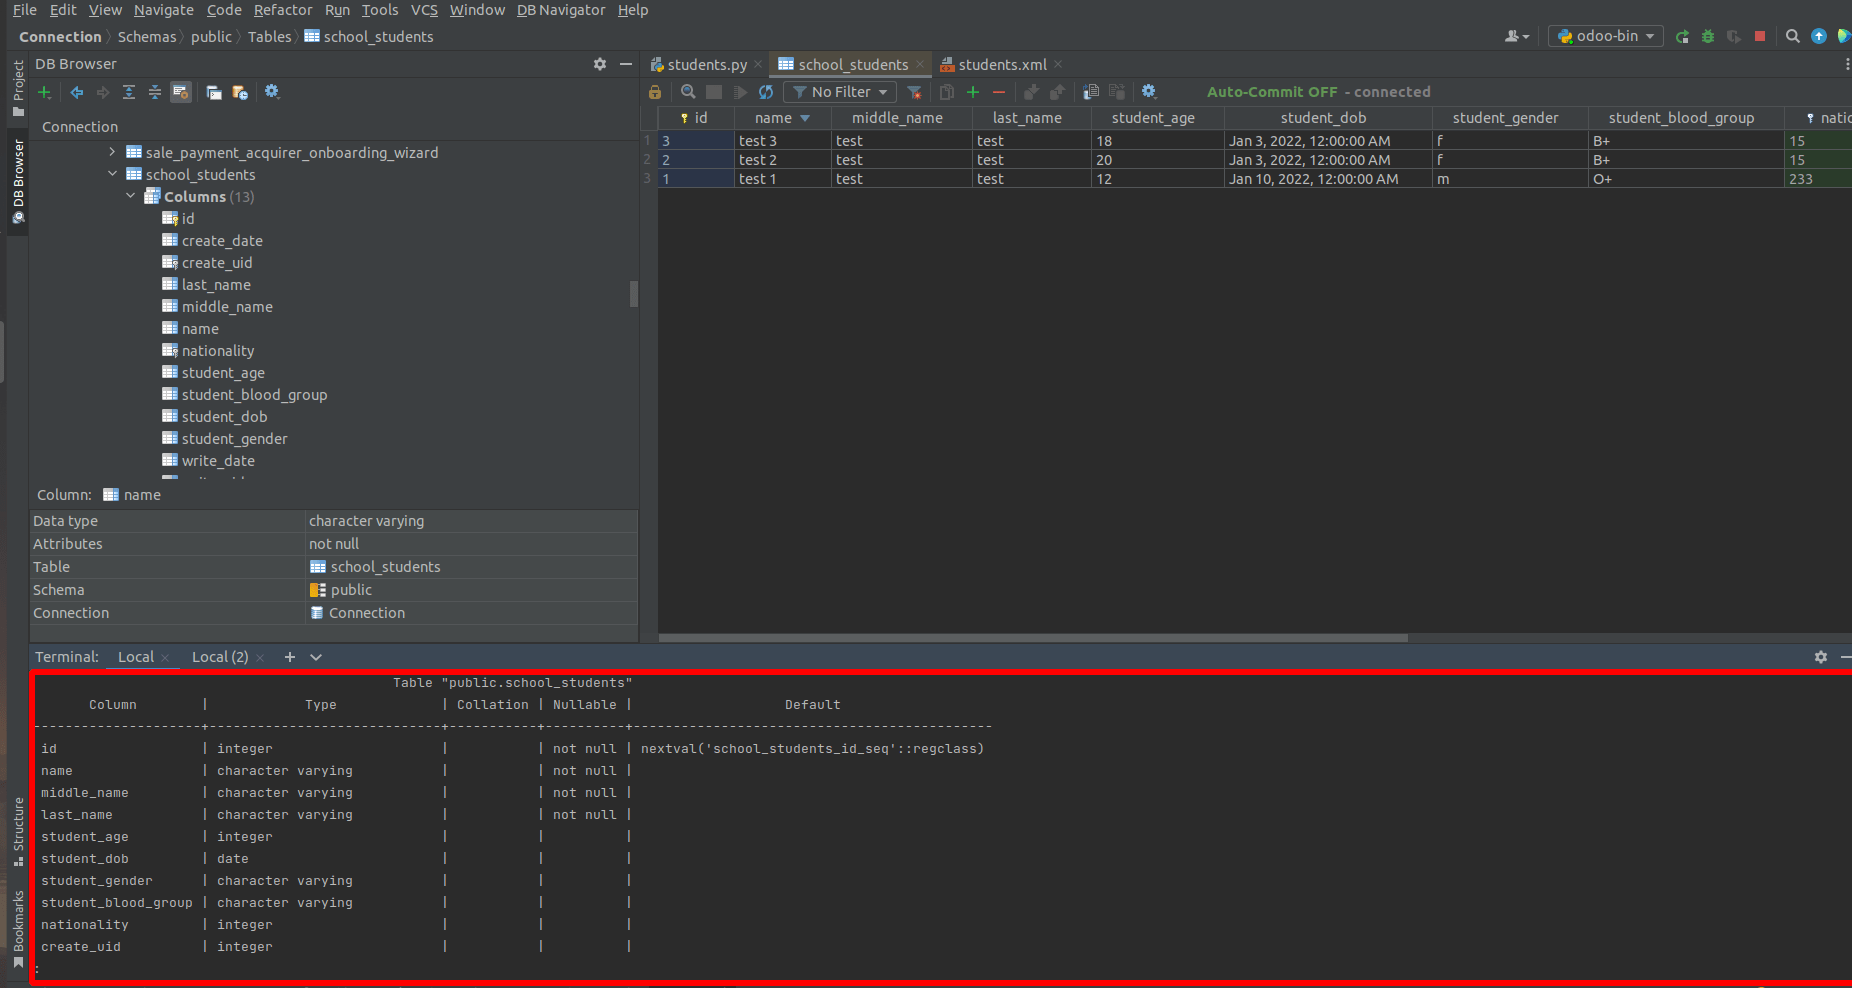Collapse the school_students table node

[113, 174]
